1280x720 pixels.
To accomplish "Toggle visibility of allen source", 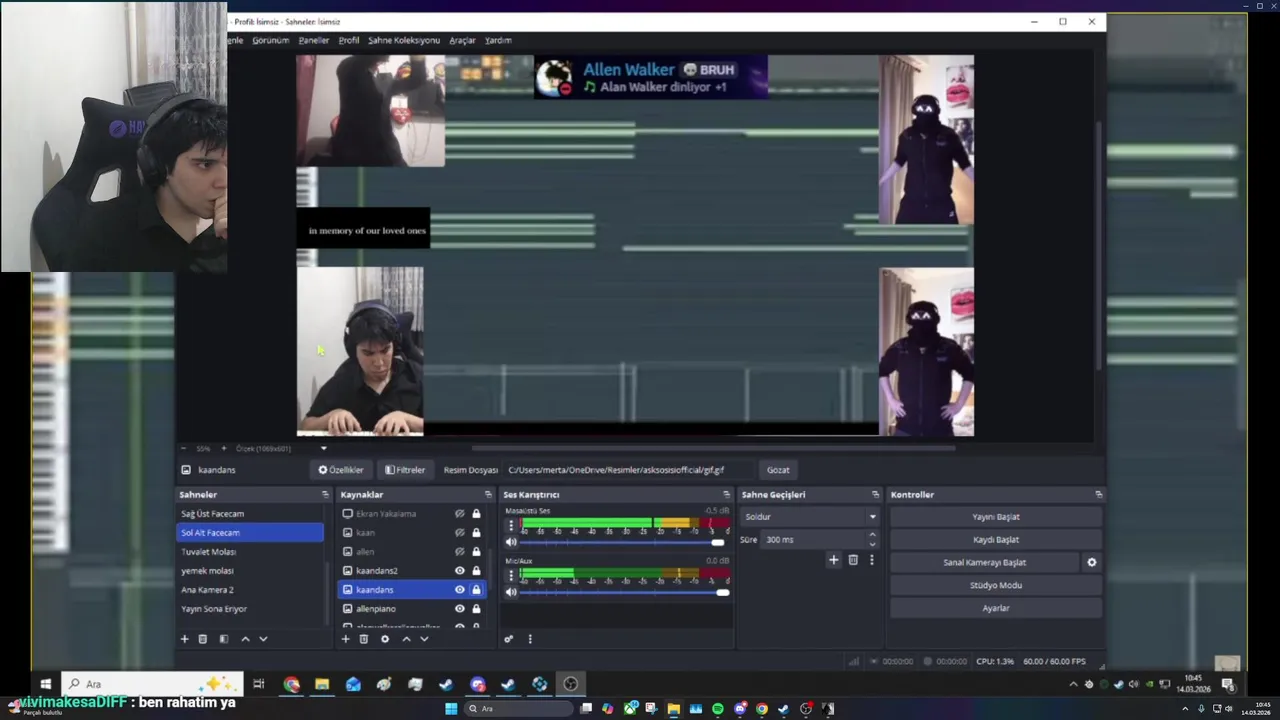I will (x=460, y=552).
